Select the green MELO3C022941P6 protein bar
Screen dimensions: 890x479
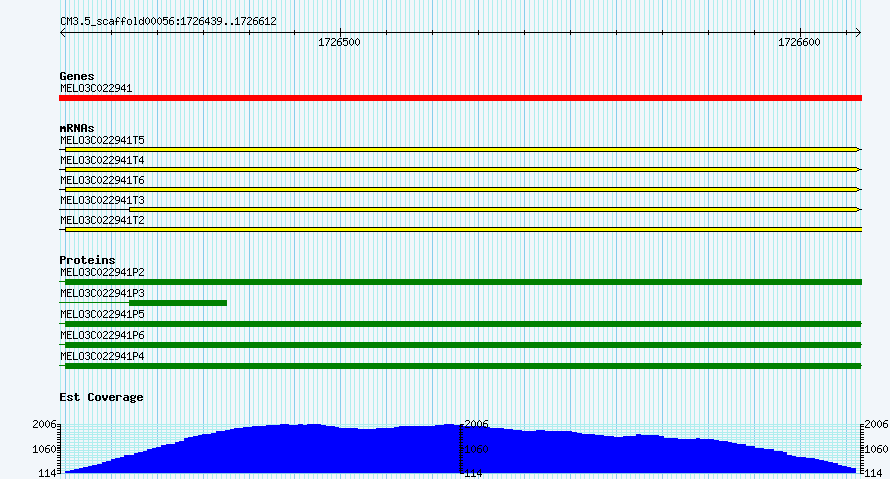click(463, 345)
